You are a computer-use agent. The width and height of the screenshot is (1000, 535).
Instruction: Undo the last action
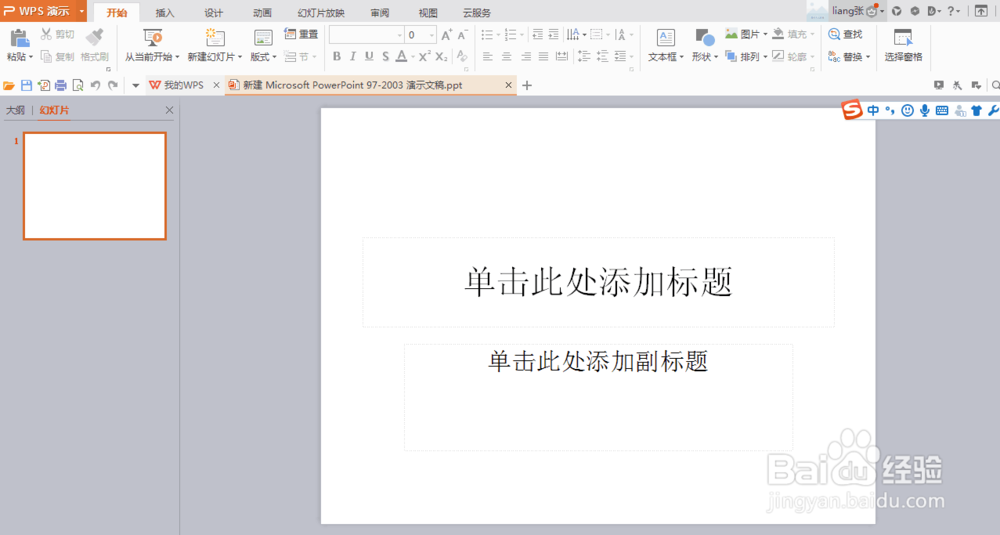pyautogui.click(x=96, y=85)
